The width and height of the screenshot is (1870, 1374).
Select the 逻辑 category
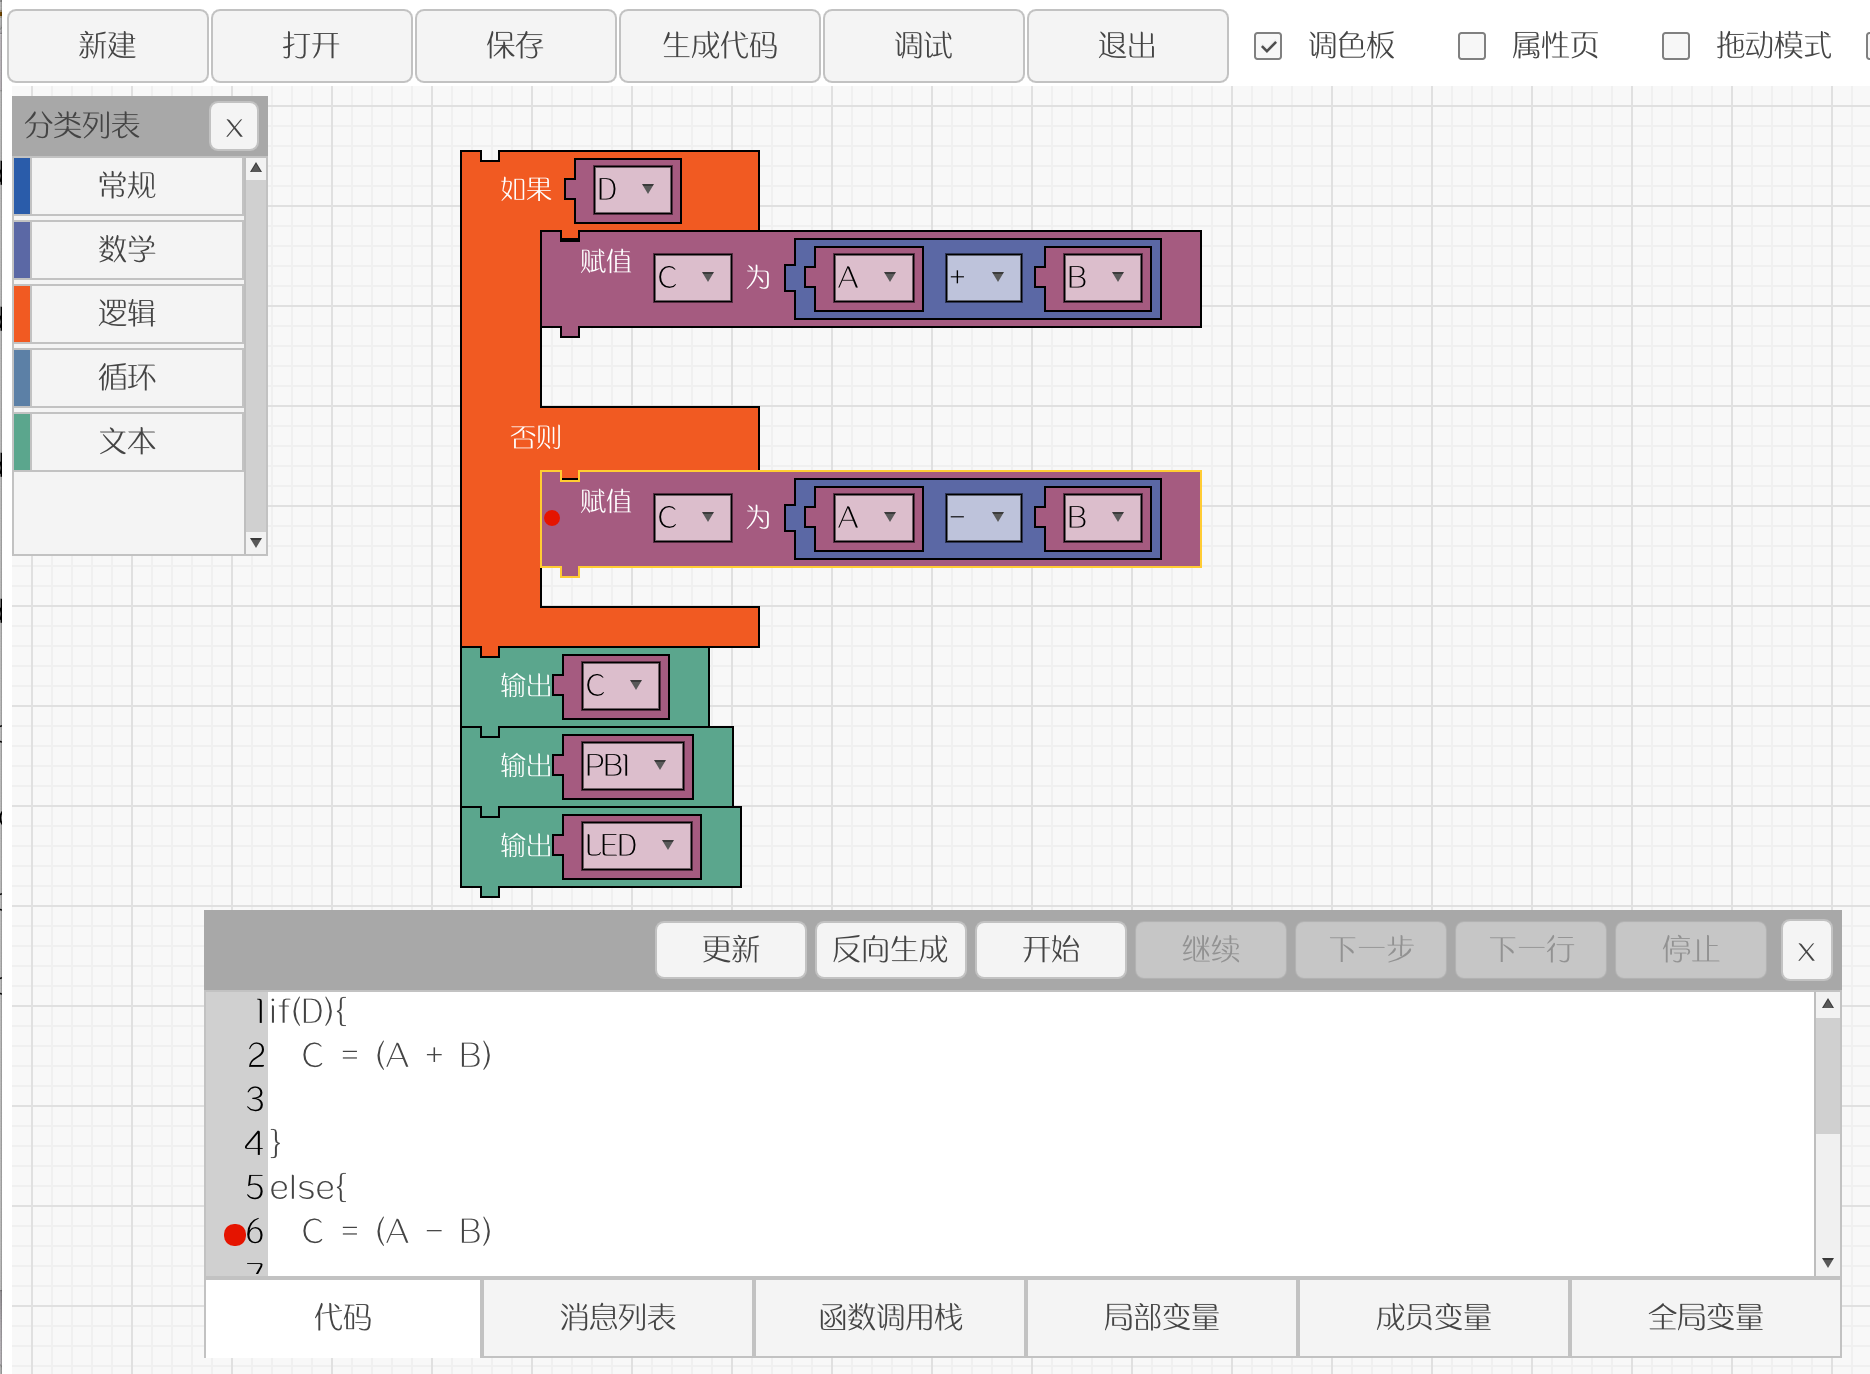point(128,314)
